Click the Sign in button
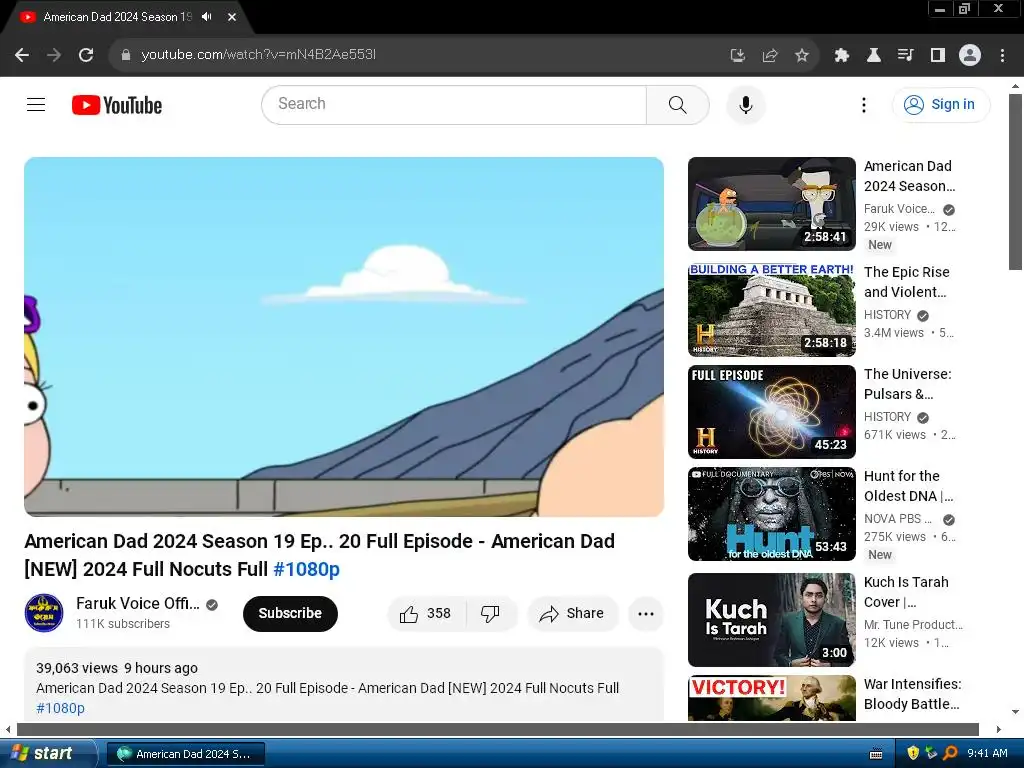 click(940, 104)
